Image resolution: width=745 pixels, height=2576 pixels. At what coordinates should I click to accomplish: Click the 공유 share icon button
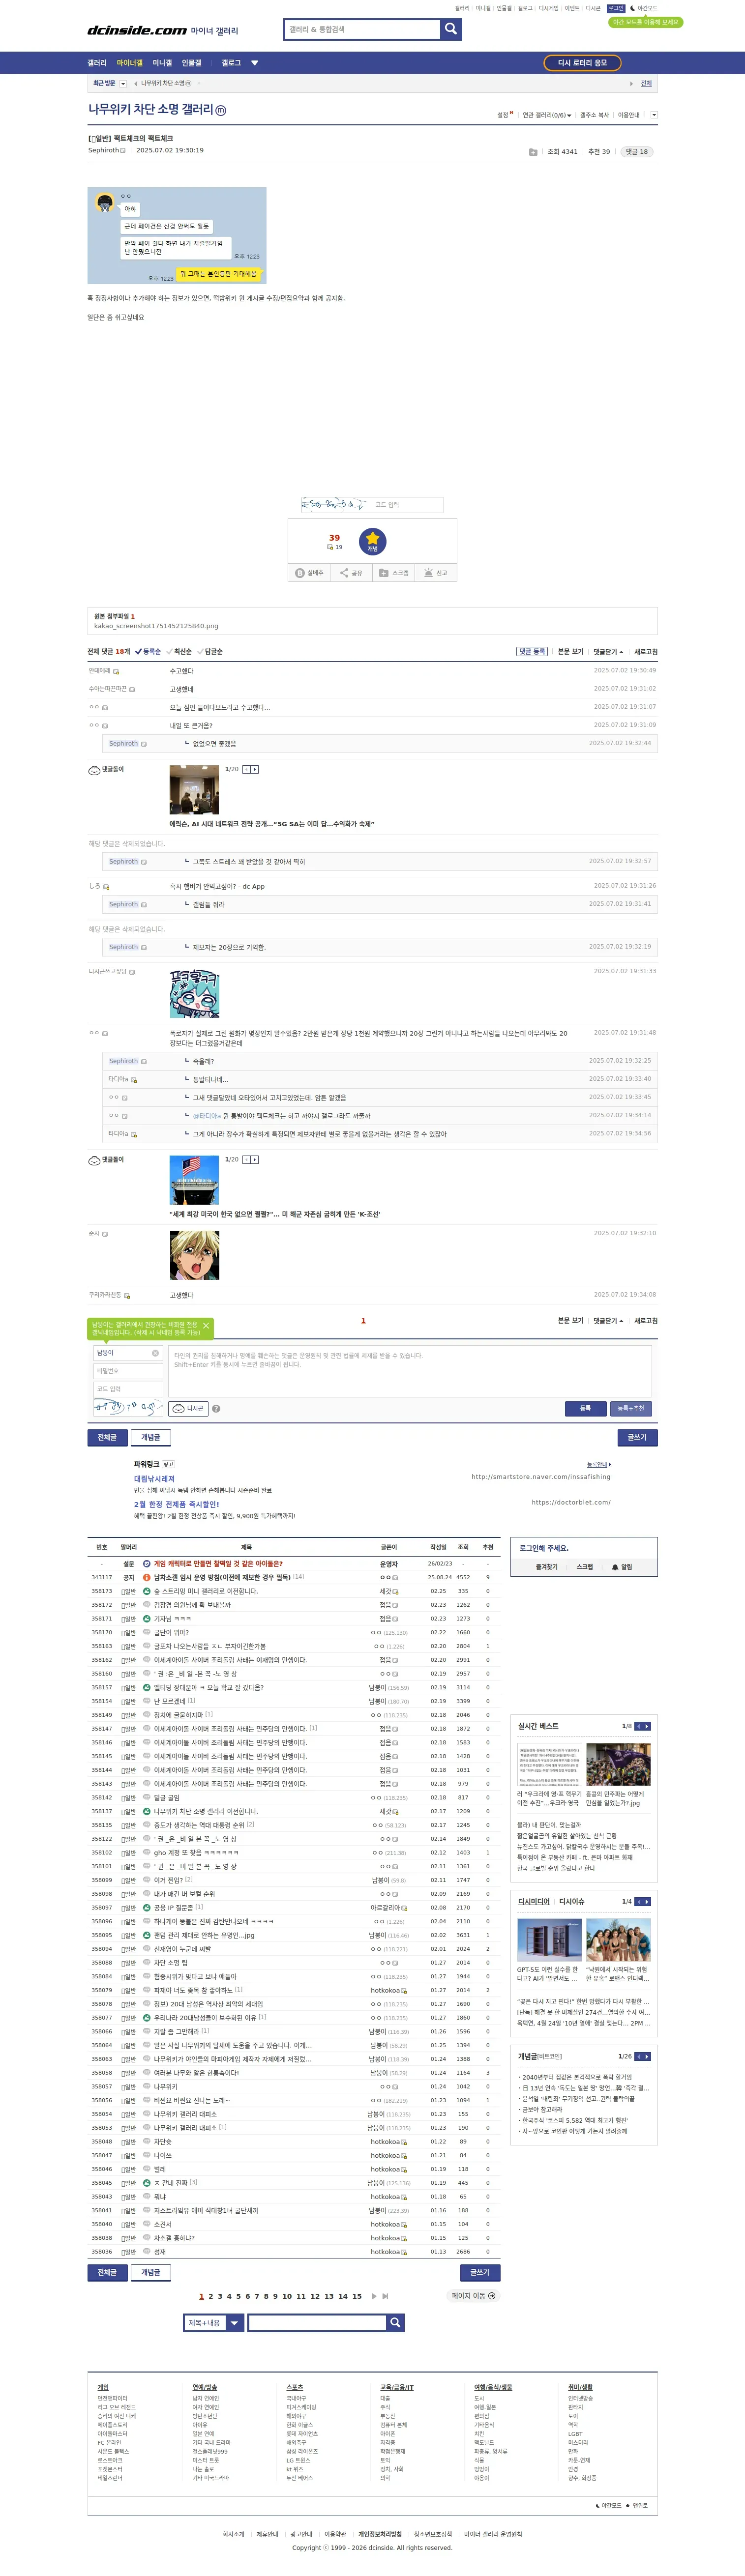coord(351,573)
